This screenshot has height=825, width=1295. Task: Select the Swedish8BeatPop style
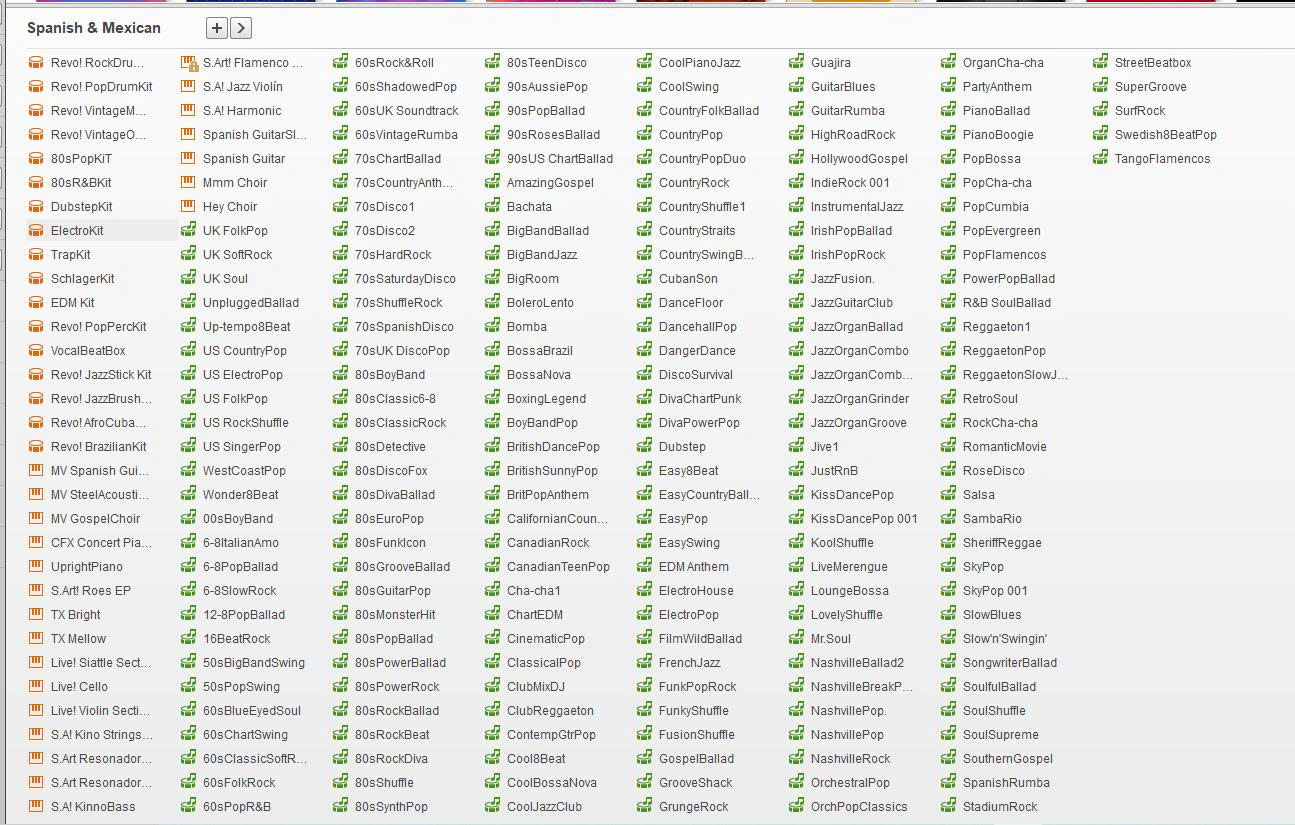[x=1165, y=135]
